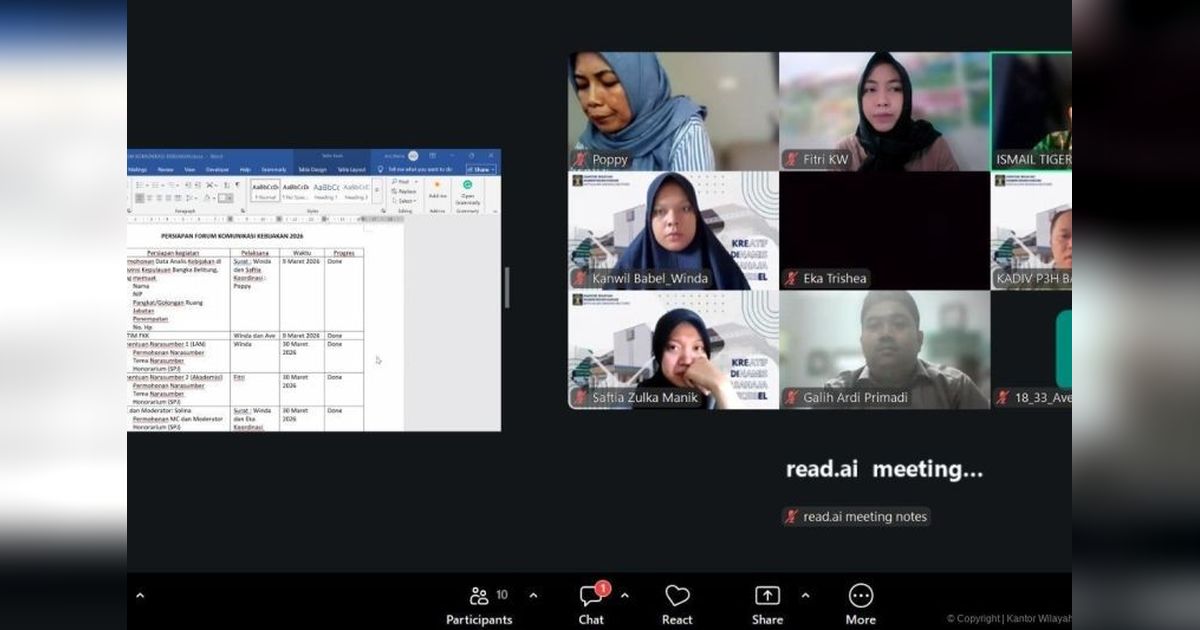Click the read.ai meeting notes button
This screenshot has height=630, width=1200.
[x=856, y=516]
